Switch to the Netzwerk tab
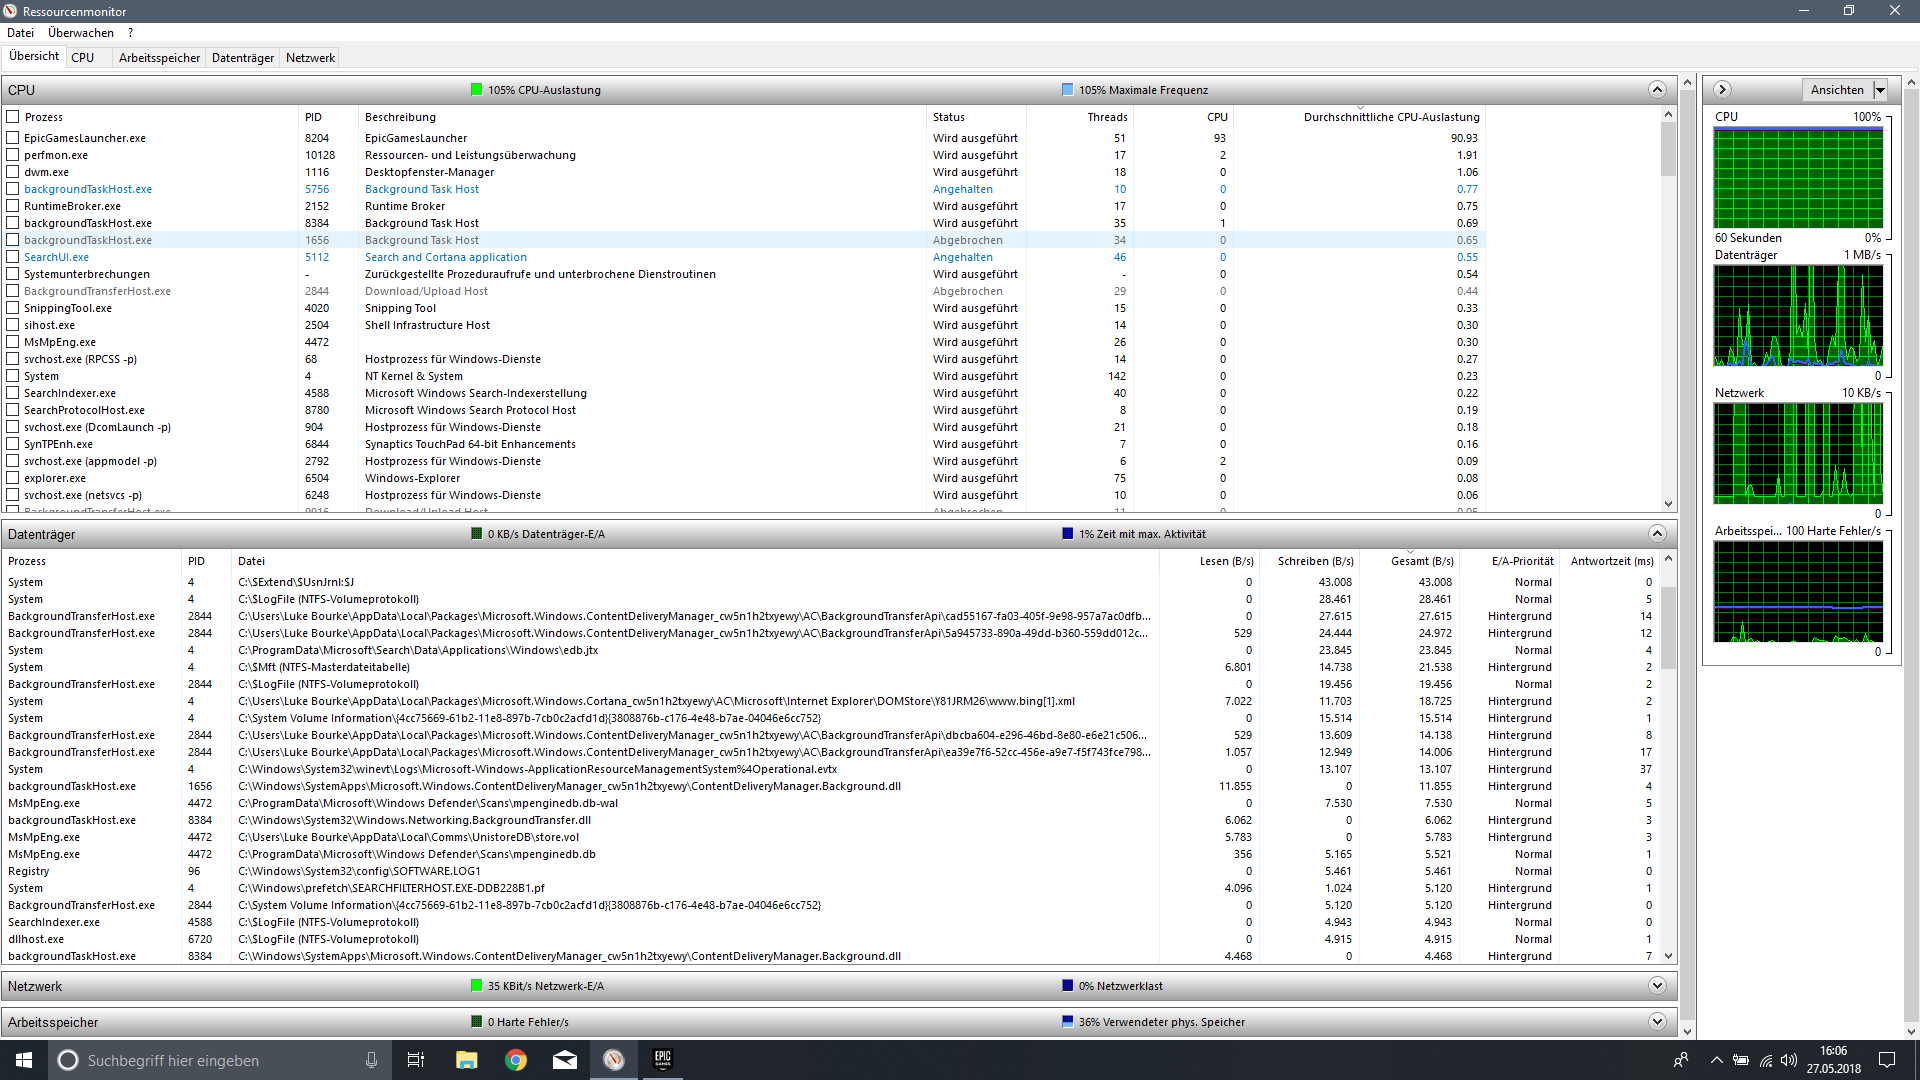 click(x=310, y=58)
